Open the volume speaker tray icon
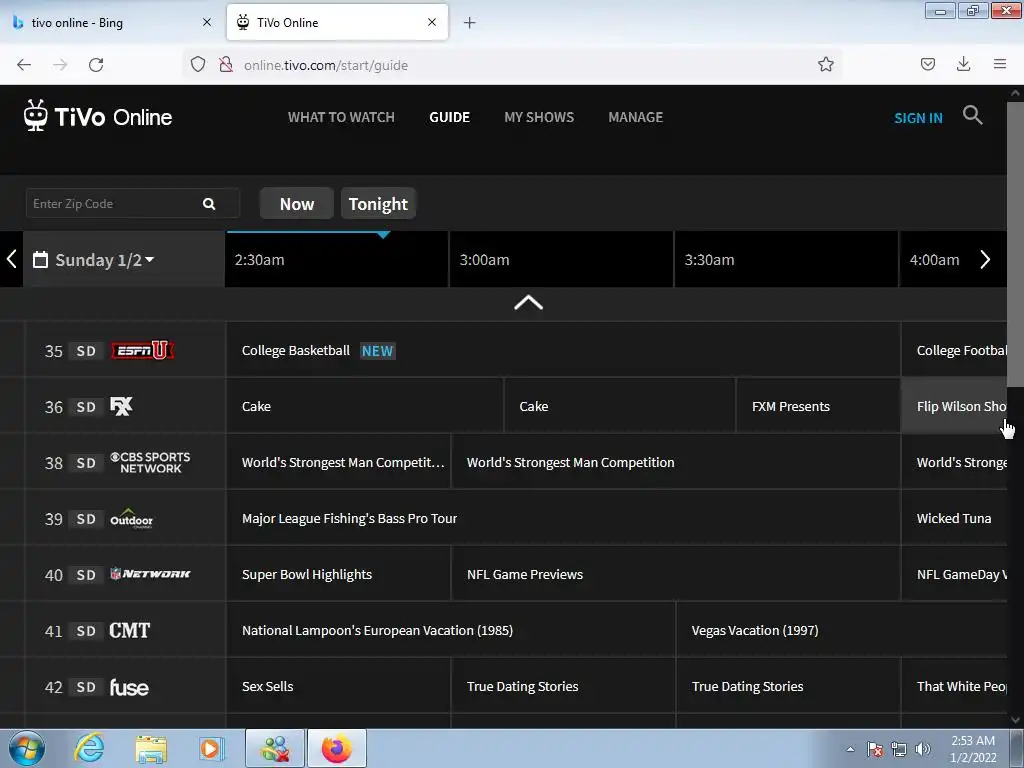Screen dimensions: 1024x768 [x=923, y=749]
